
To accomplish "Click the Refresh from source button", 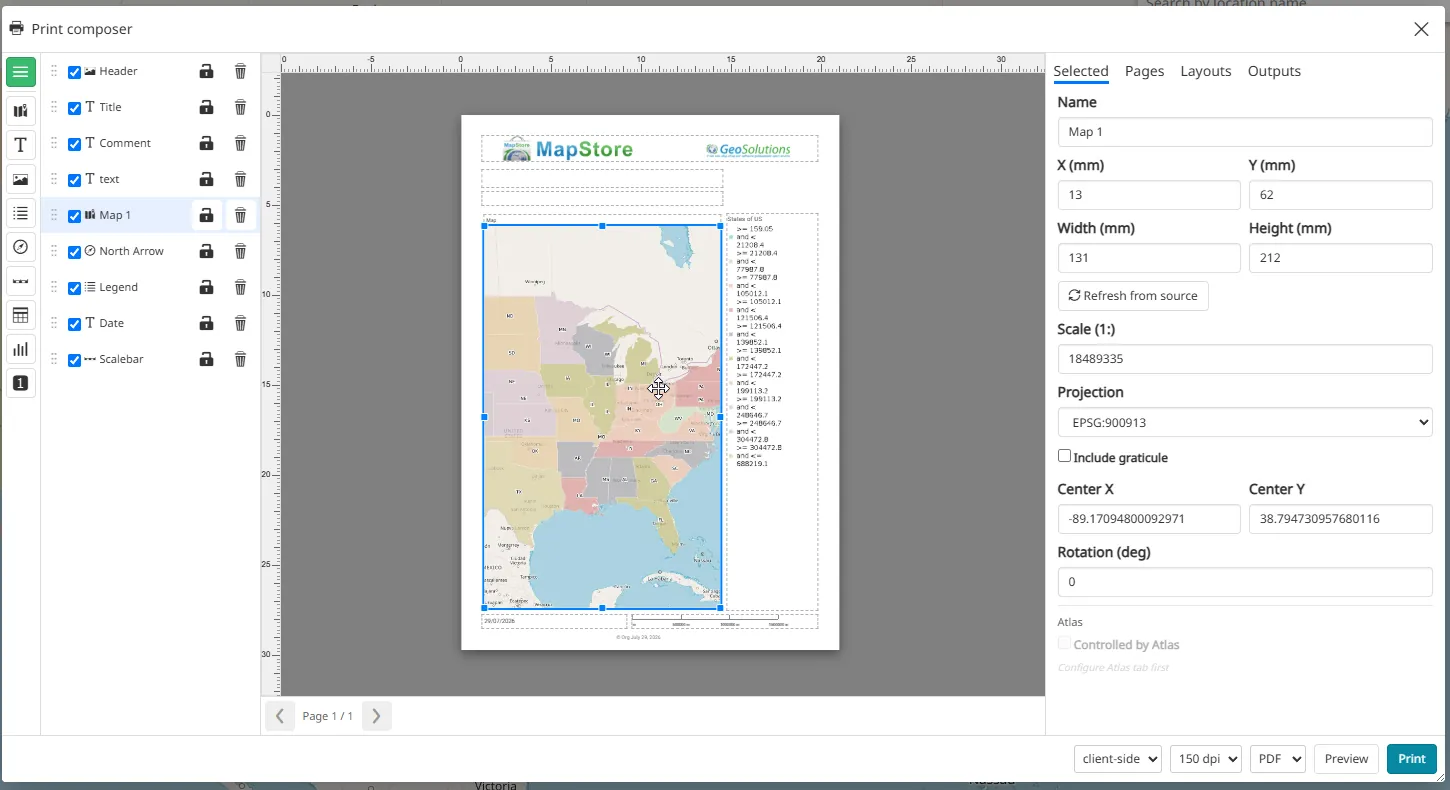I will [1133, 296].
